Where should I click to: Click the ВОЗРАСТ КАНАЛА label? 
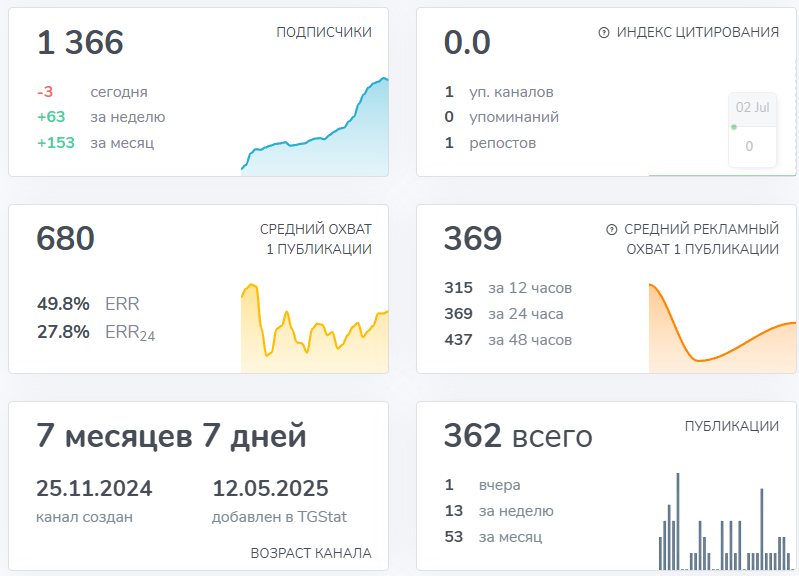coord(311,553)
